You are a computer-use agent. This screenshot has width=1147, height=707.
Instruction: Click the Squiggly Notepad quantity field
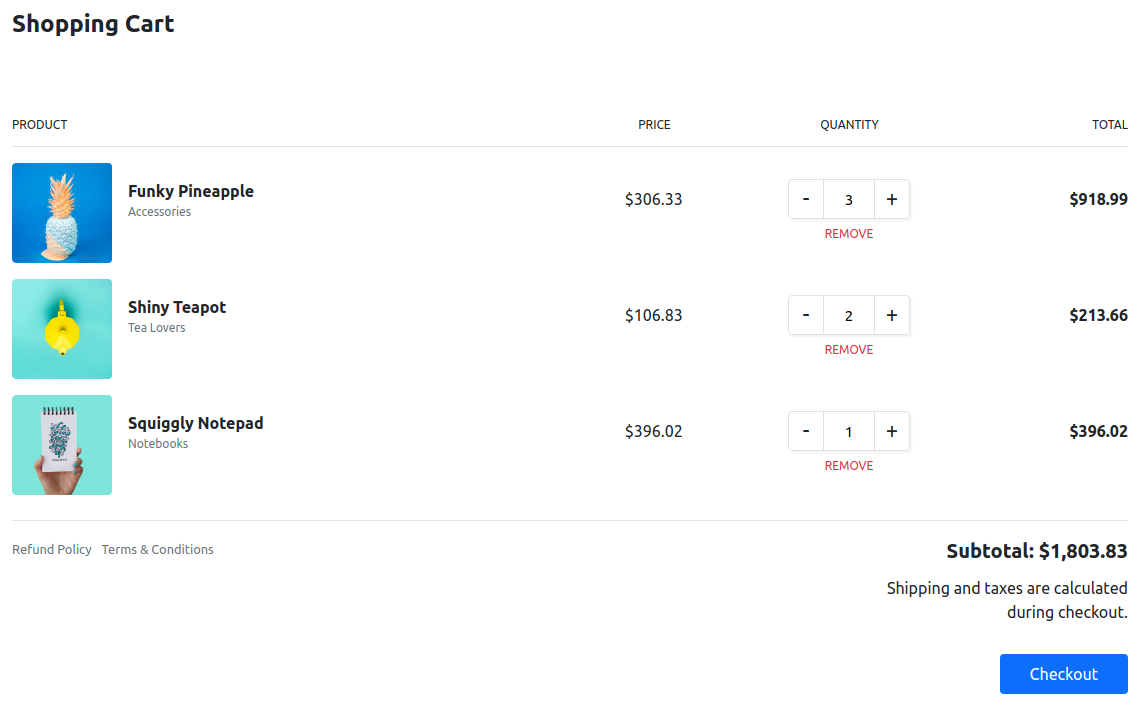click(x=848, y=430)
